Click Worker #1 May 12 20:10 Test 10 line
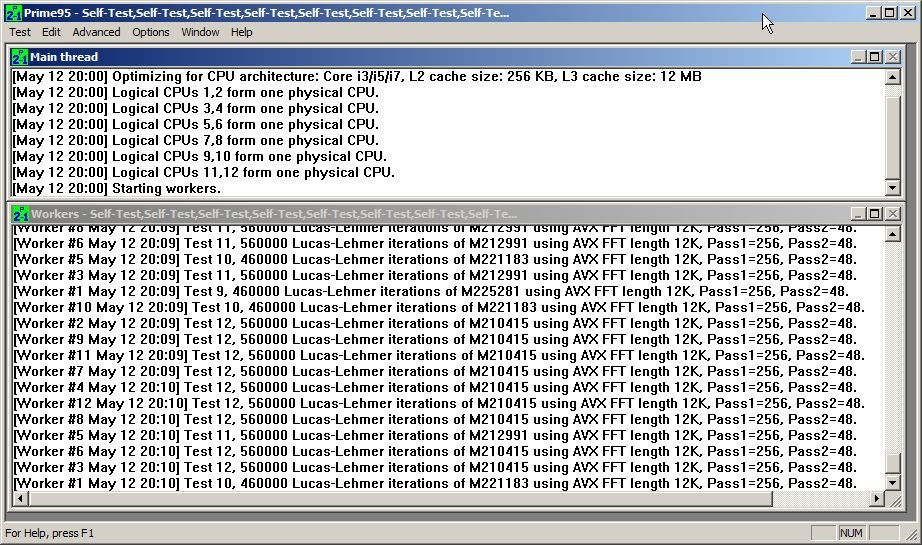 [435, 483]
